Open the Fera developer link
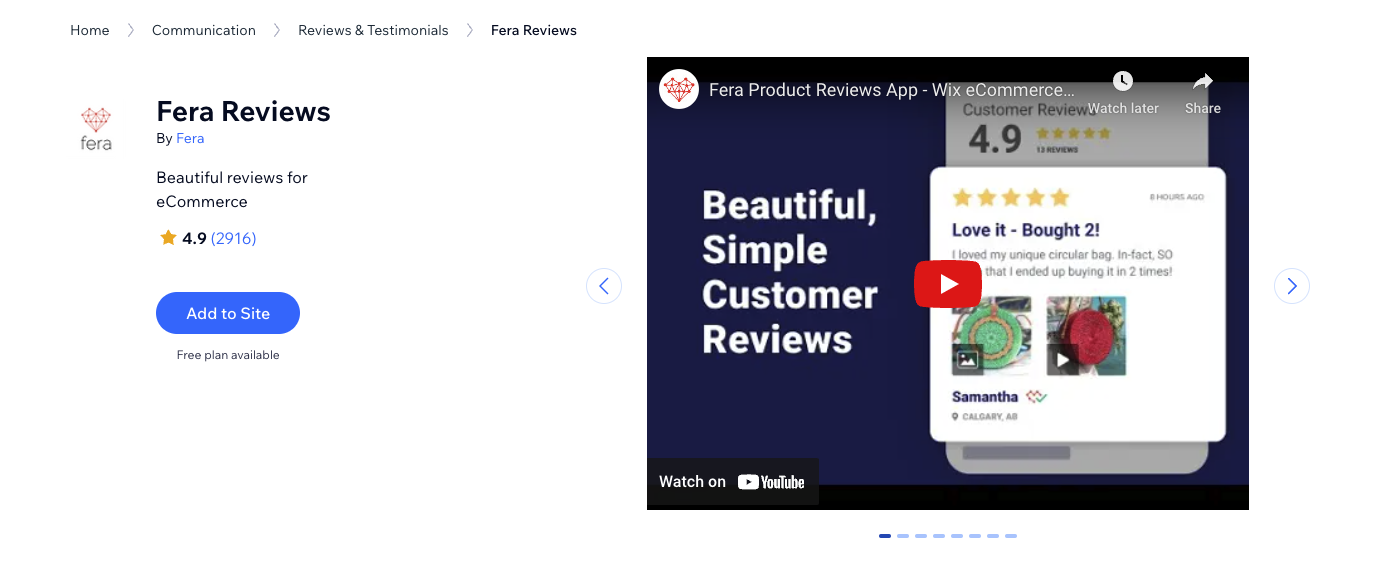This screenshot has height=570, width=1400. point(190,139)
